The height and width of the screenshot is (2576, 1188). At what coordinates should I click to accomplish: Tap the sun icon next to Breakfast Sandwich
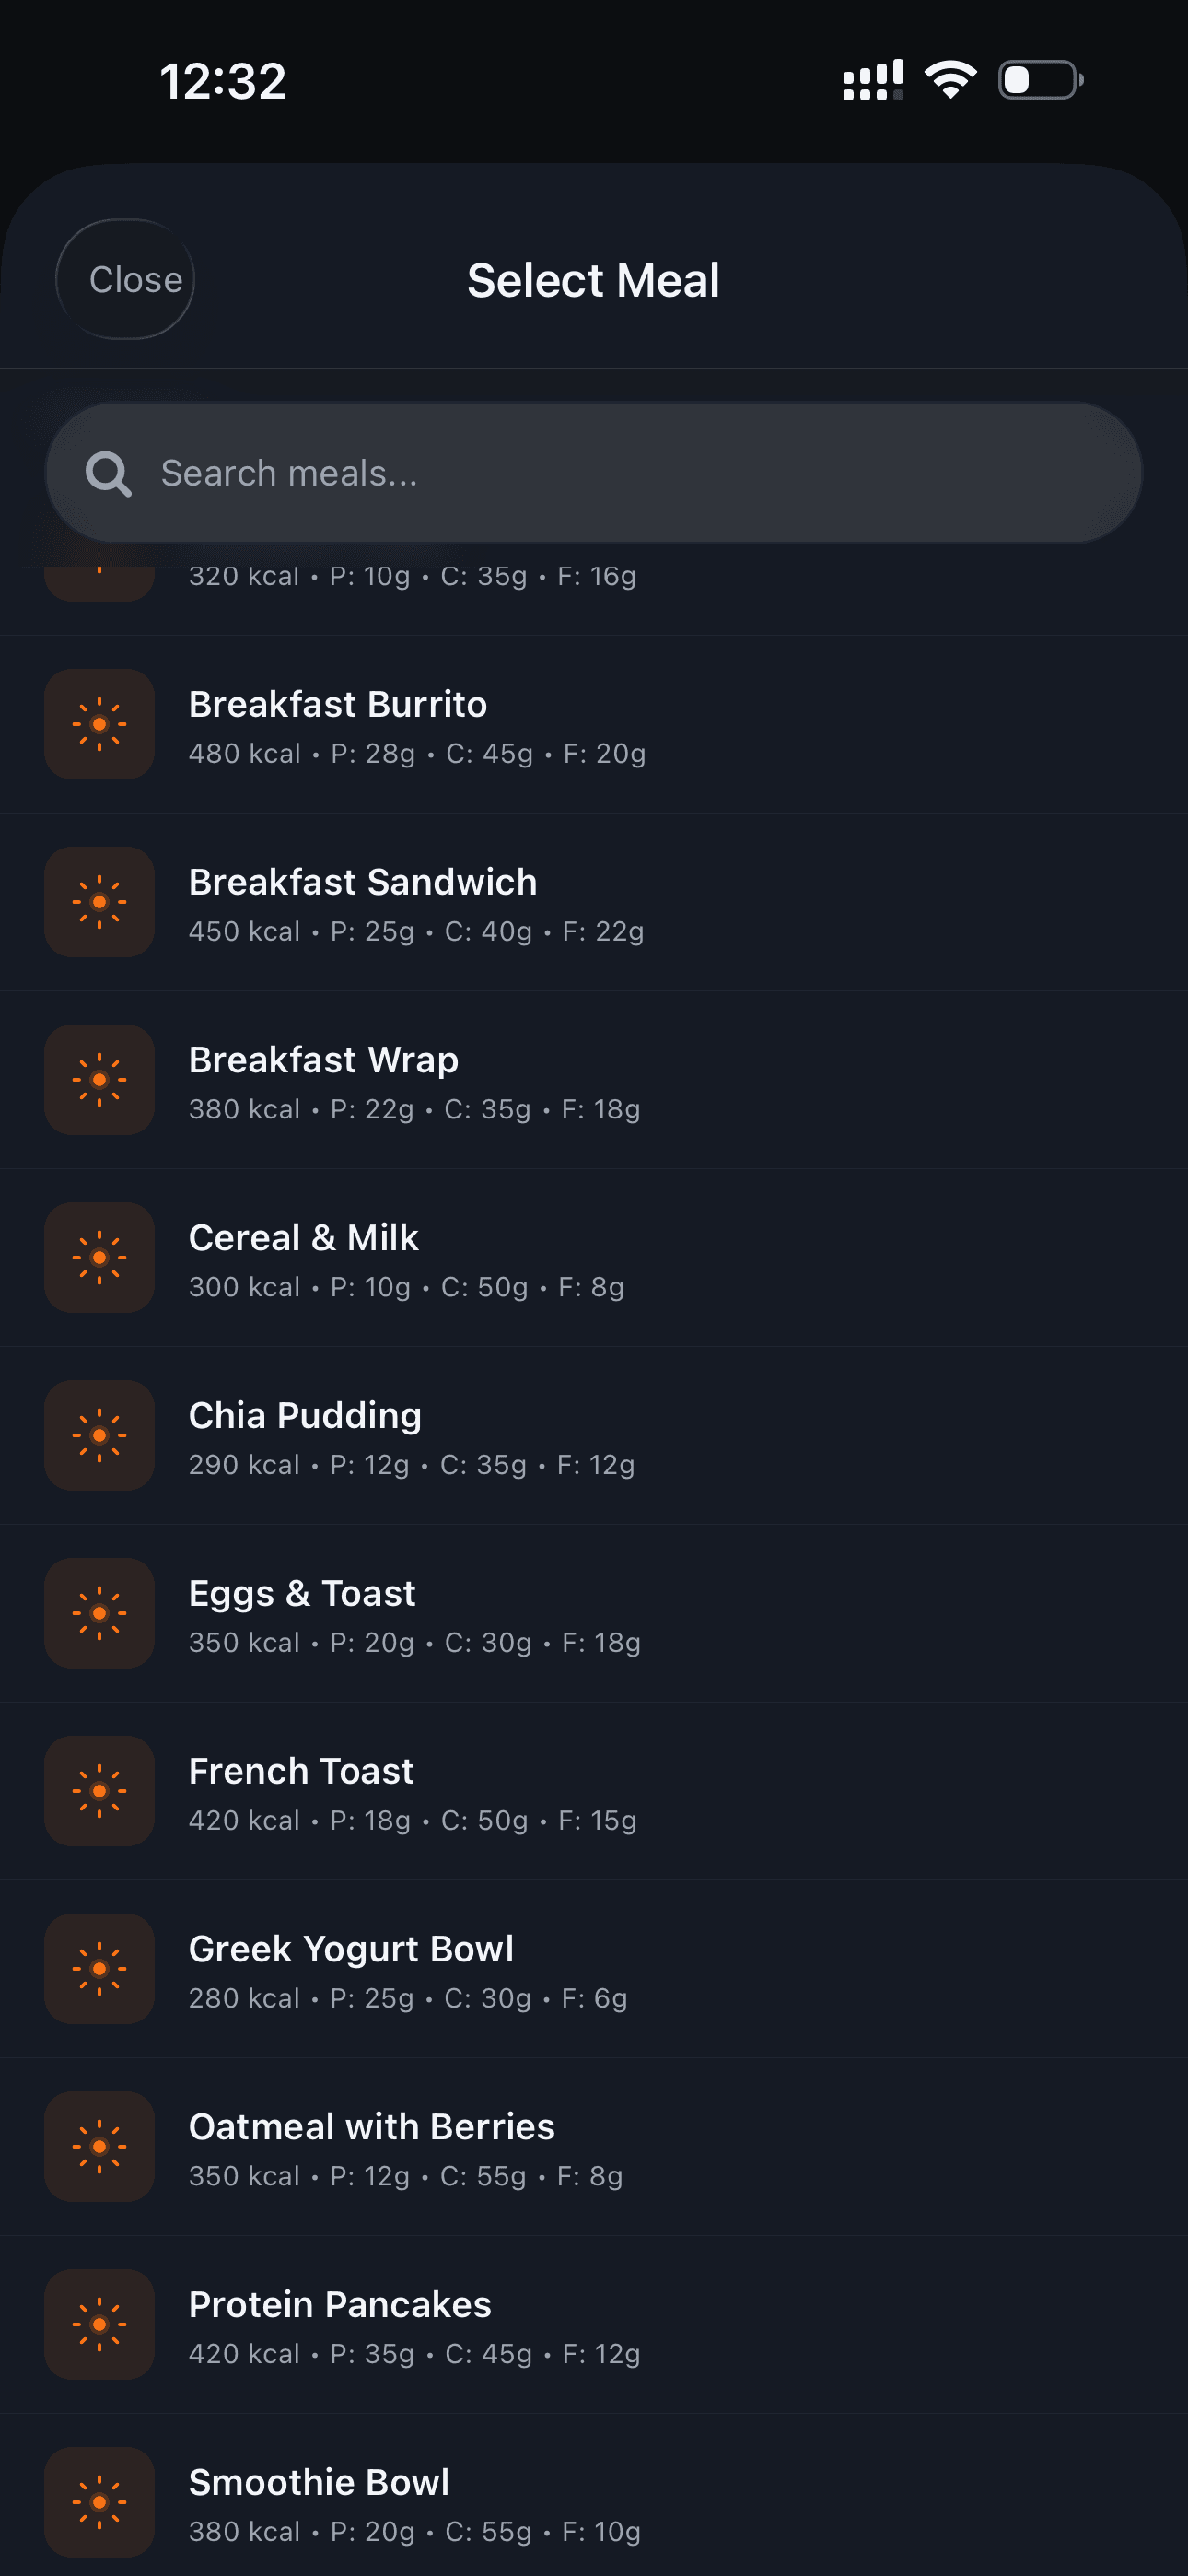coord(99,902)
